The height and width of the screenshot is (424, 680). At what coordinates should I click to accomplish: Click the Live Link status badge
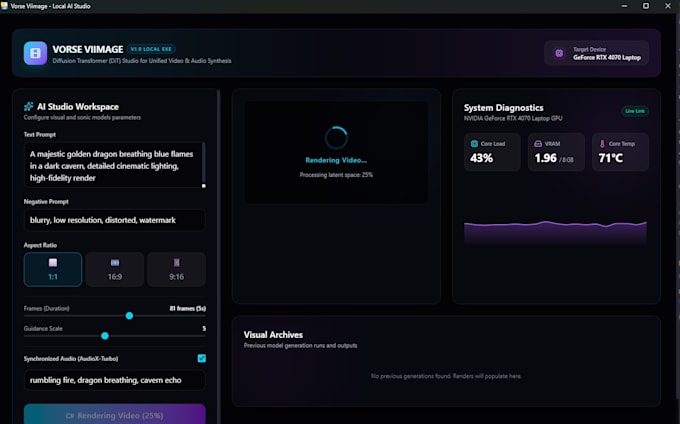[x=635, y=111]
